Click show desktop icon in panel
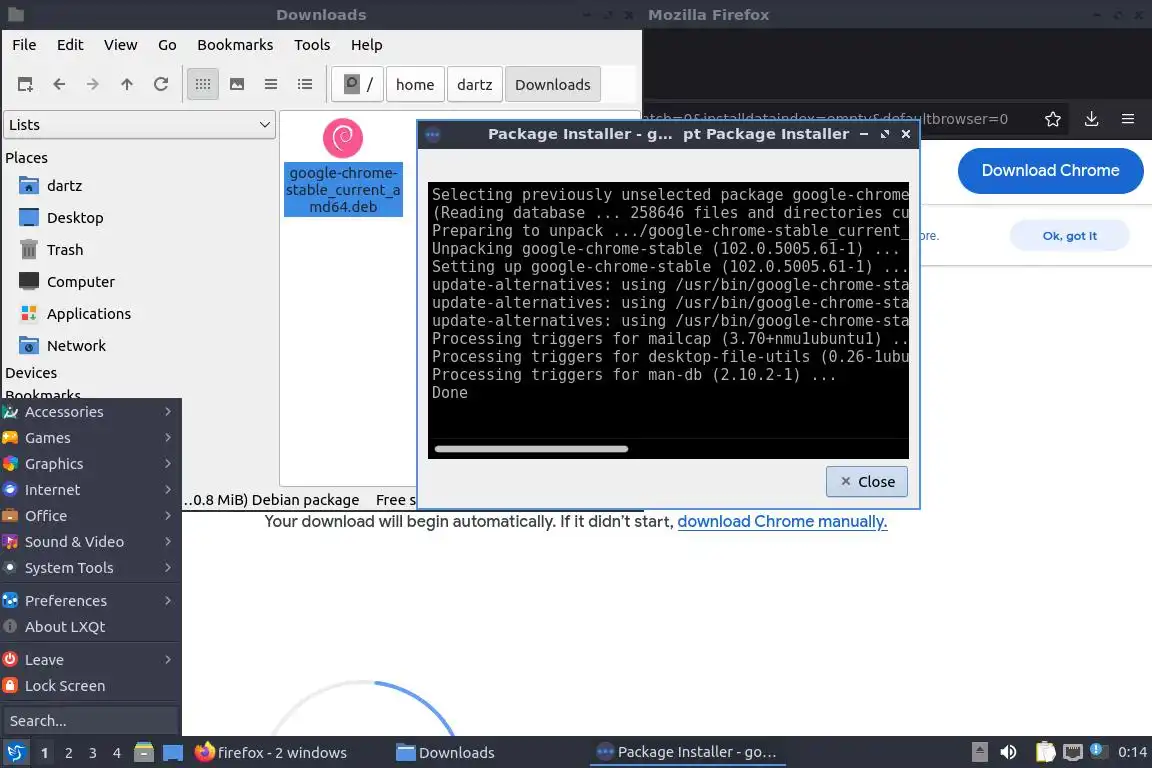 tap(173, 753)
